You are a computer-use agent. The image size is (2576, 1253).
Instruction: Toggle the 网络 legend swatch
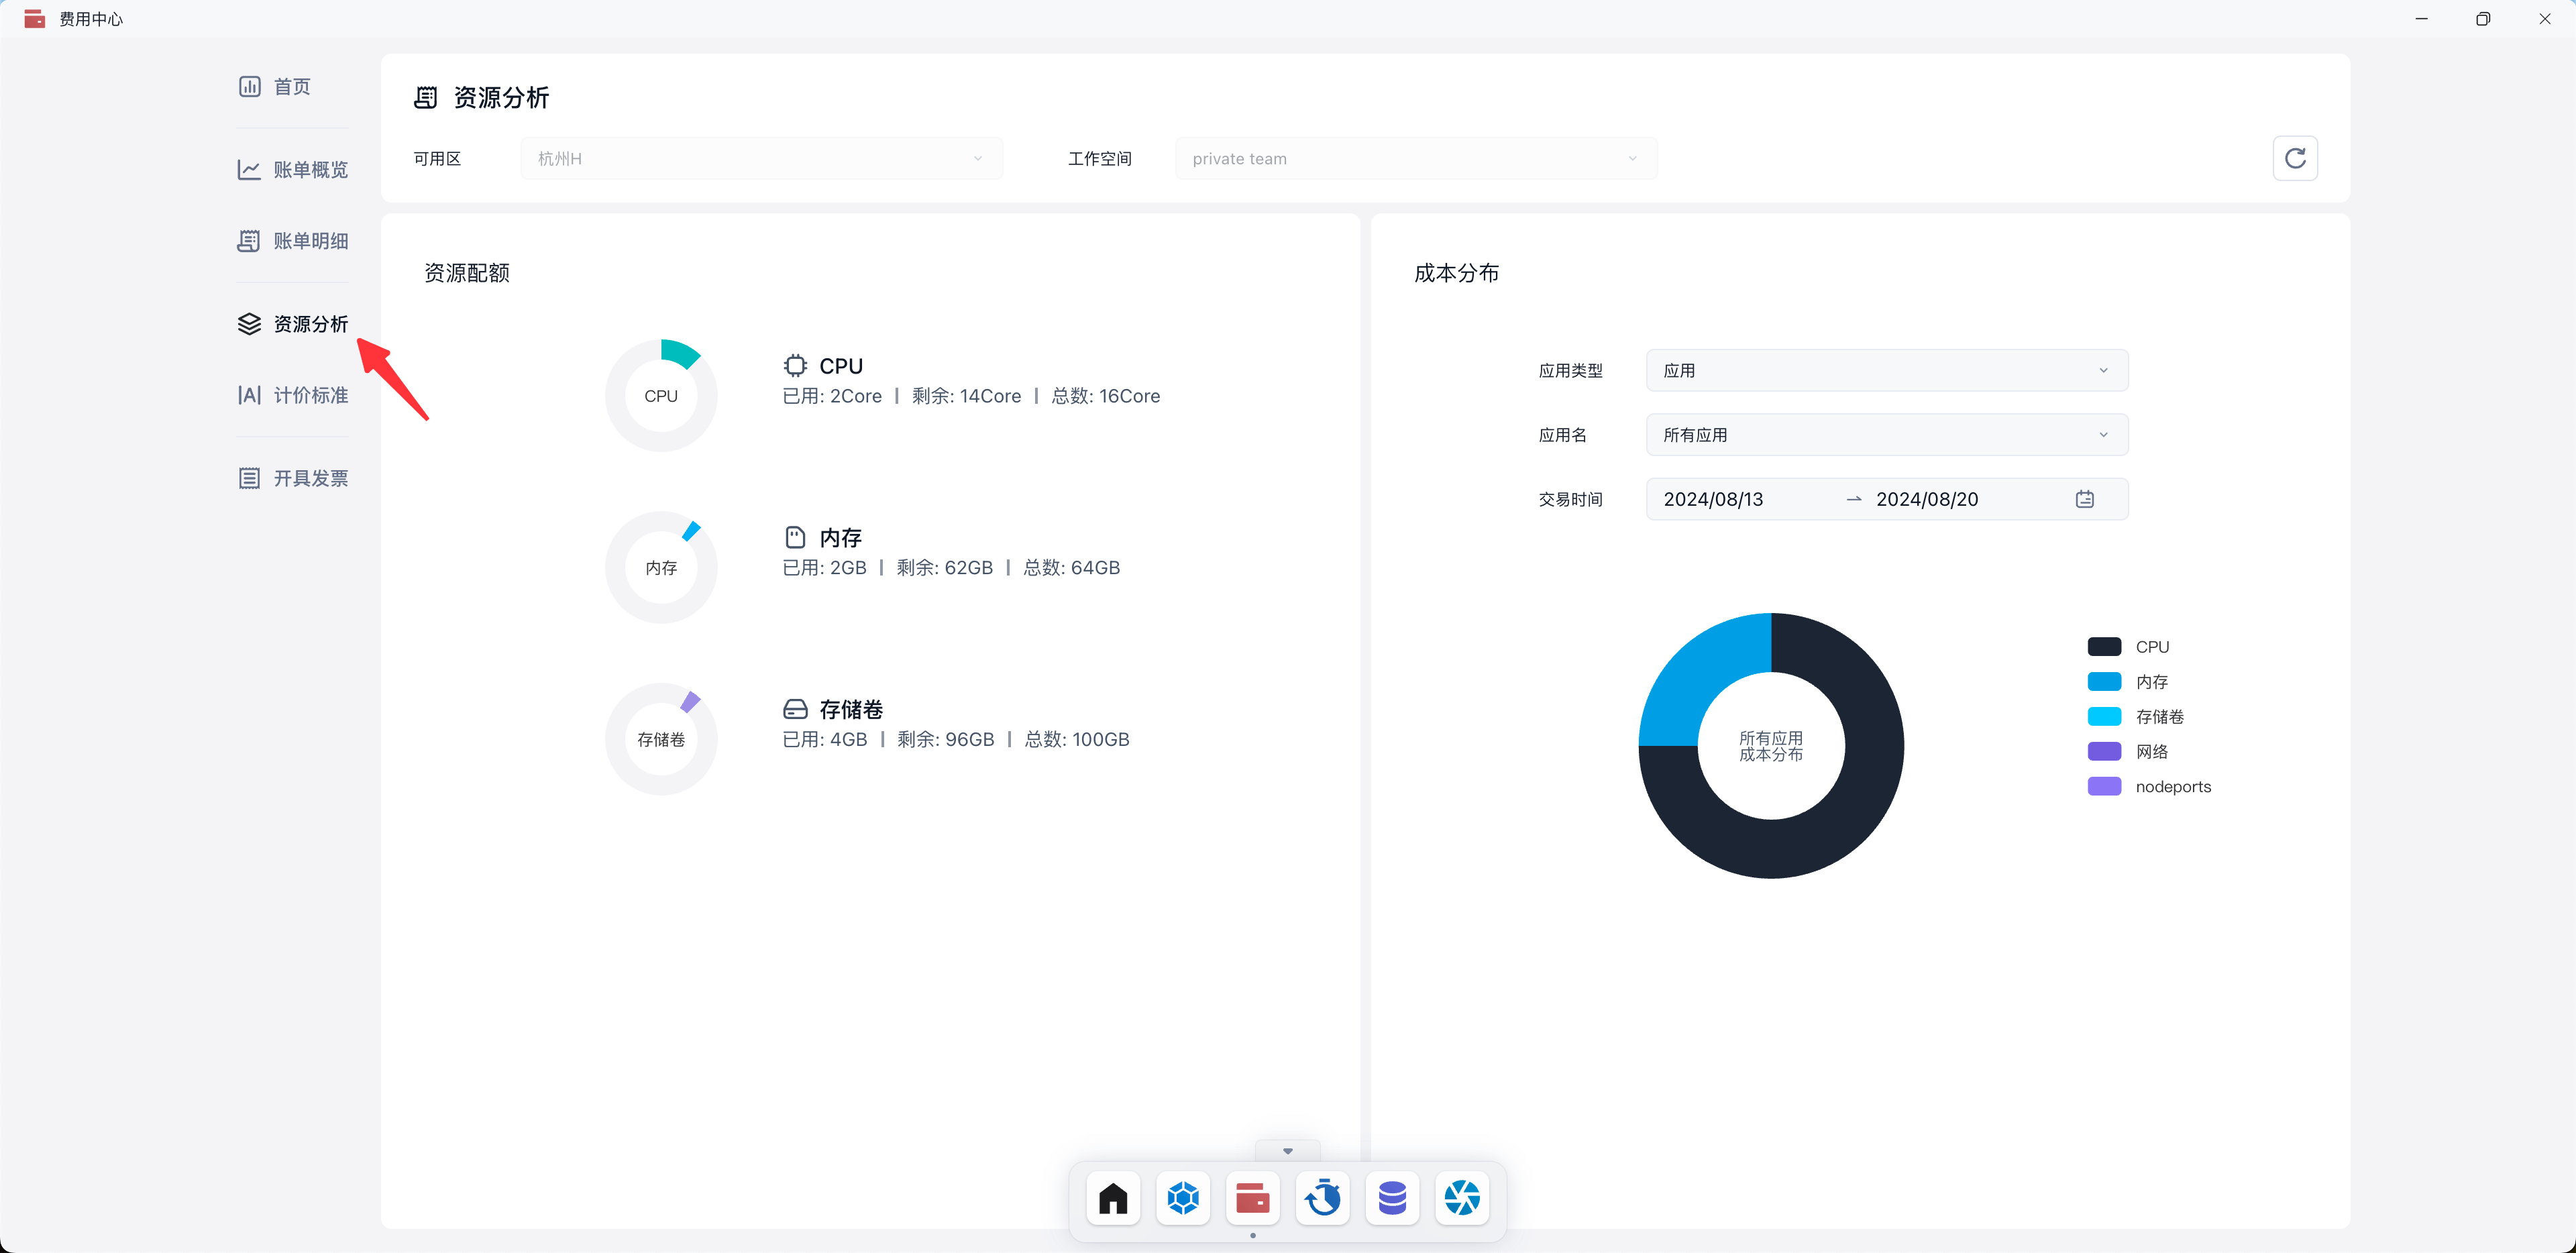(2104, 752)
